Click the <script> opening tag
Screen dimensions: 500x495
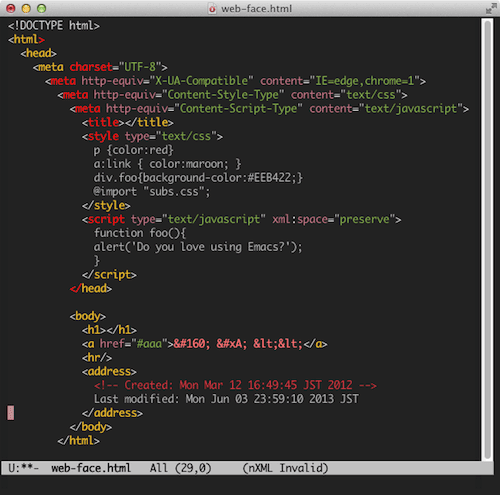[x=241, y=219]
